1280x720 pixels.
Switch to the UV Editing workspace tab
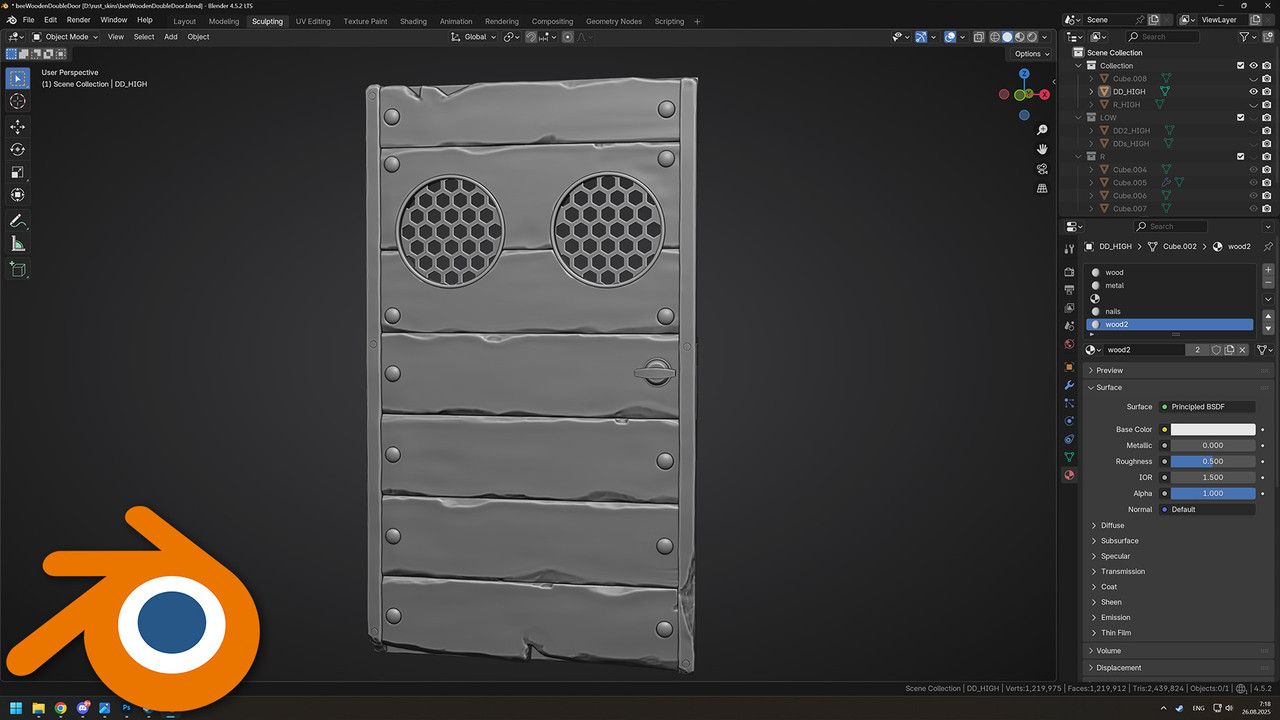[313, 21]
